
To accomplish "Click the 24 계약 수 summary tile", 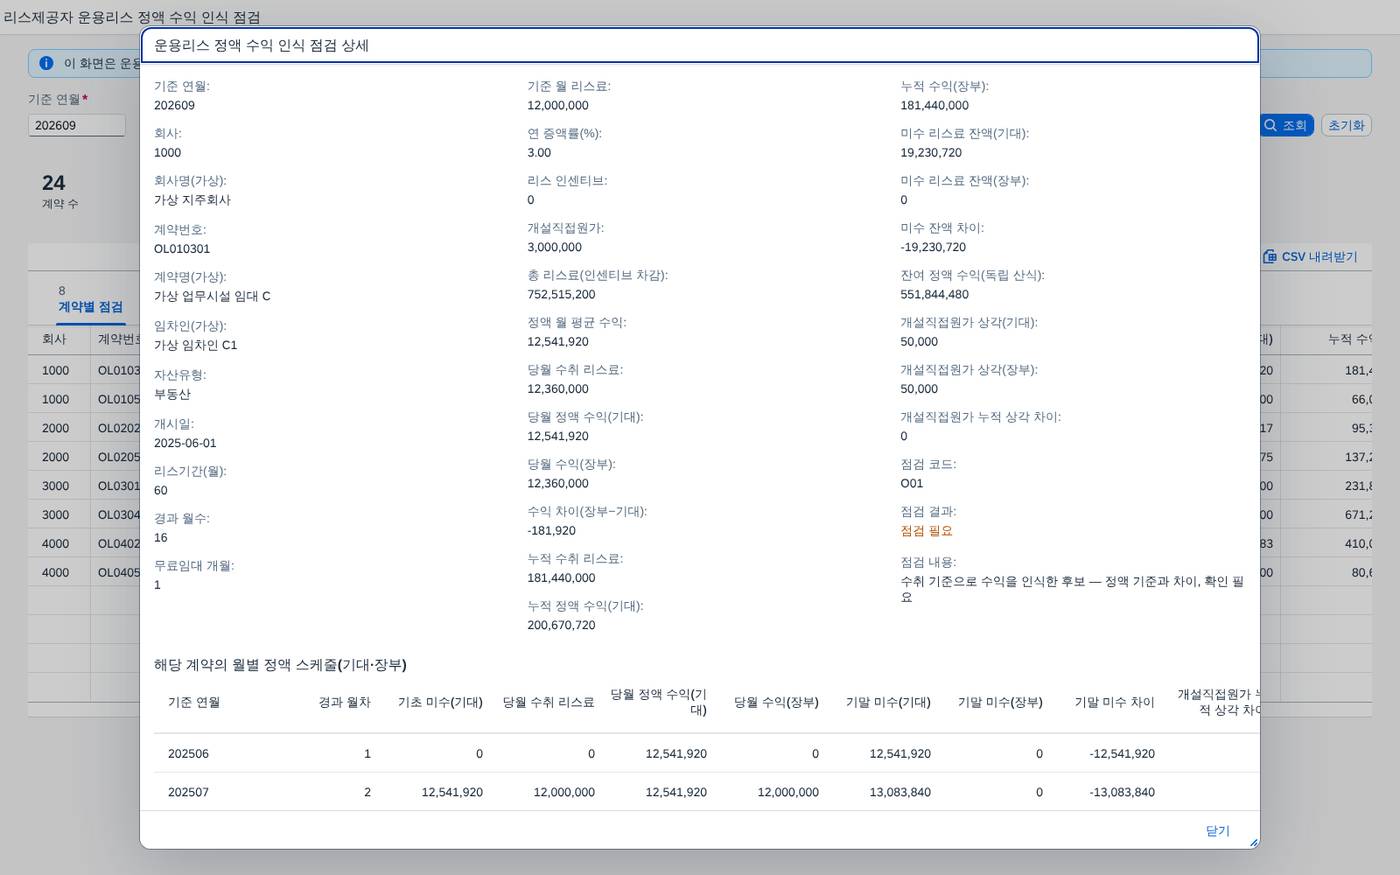I will coord(59,191).
